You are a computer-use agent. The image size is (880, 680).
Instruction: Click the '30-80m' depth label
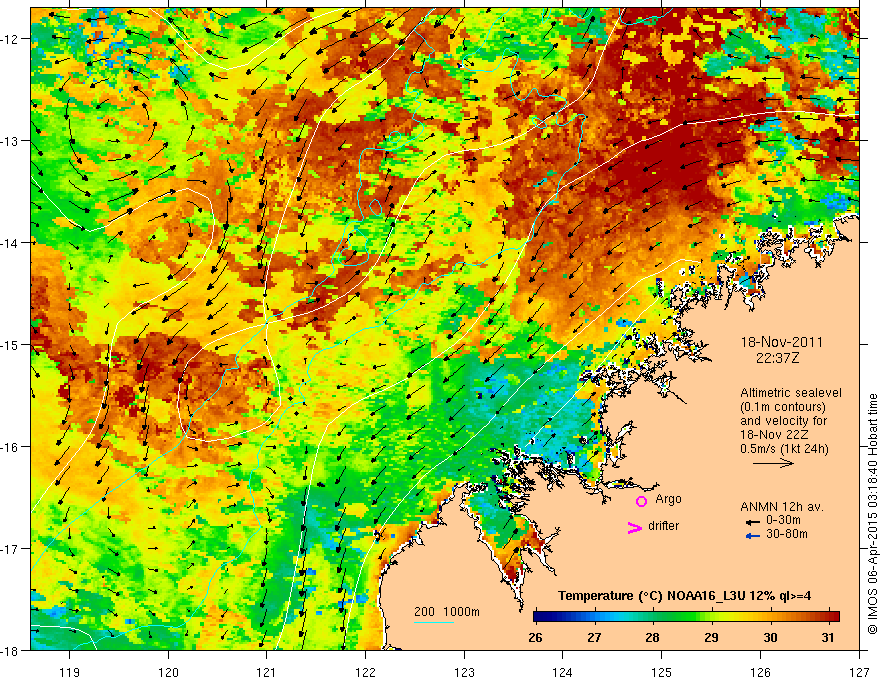(x=787, y=534)
